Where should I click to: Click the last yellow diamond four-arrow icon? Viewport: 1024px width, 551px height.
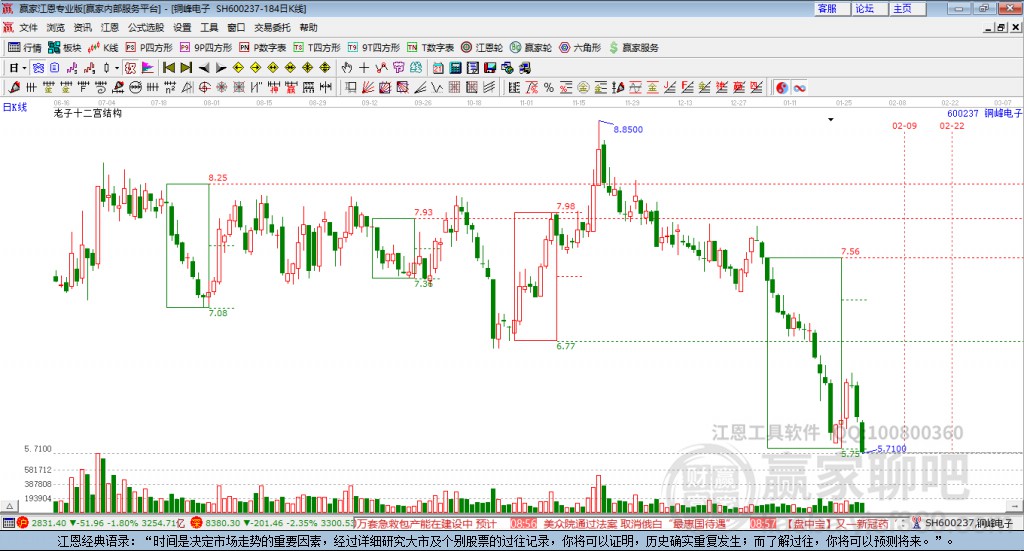click(x=325, y=68)
